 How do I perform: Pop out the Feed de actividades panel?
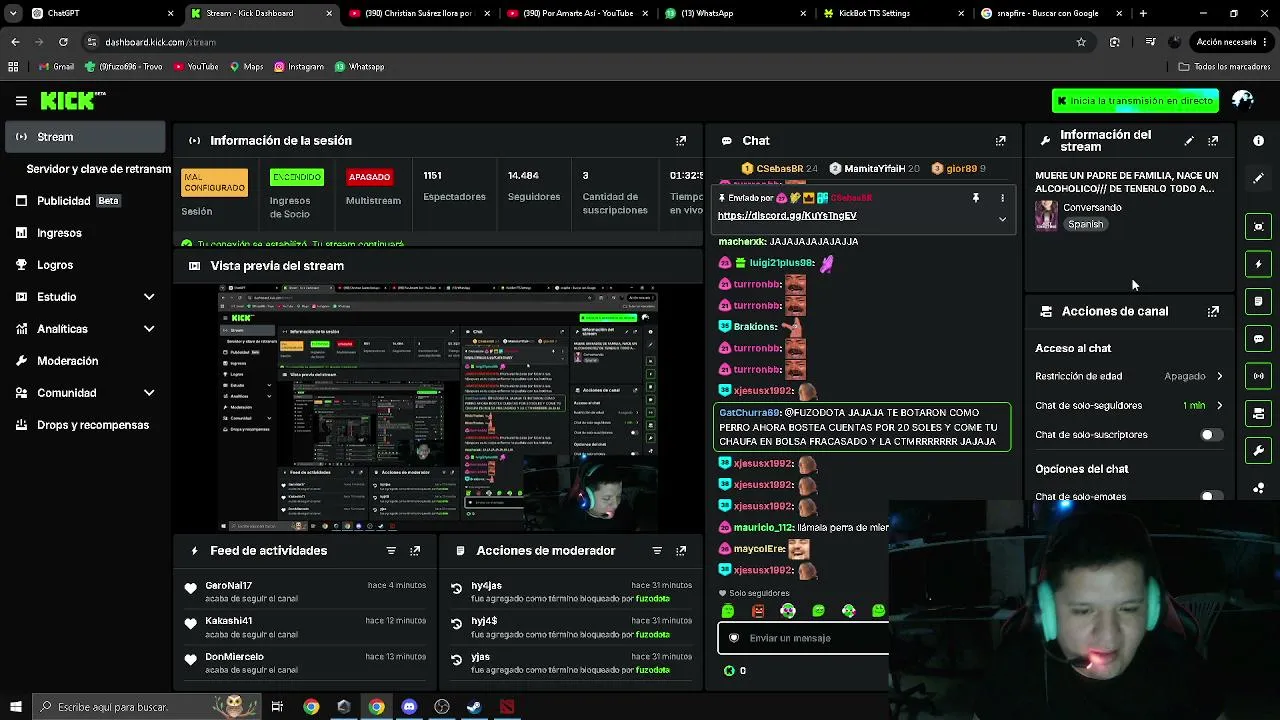tap(415, 551)
